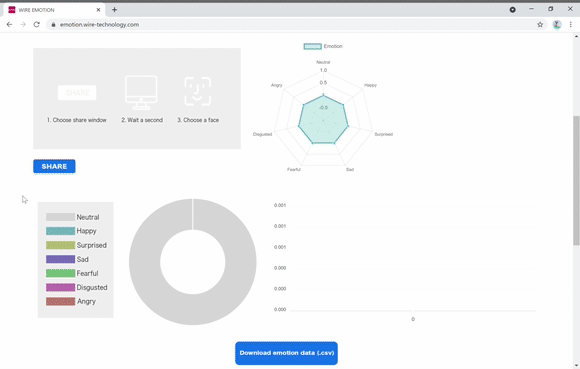Select the WIRE EMOTION tab

(x=54, y=10)
